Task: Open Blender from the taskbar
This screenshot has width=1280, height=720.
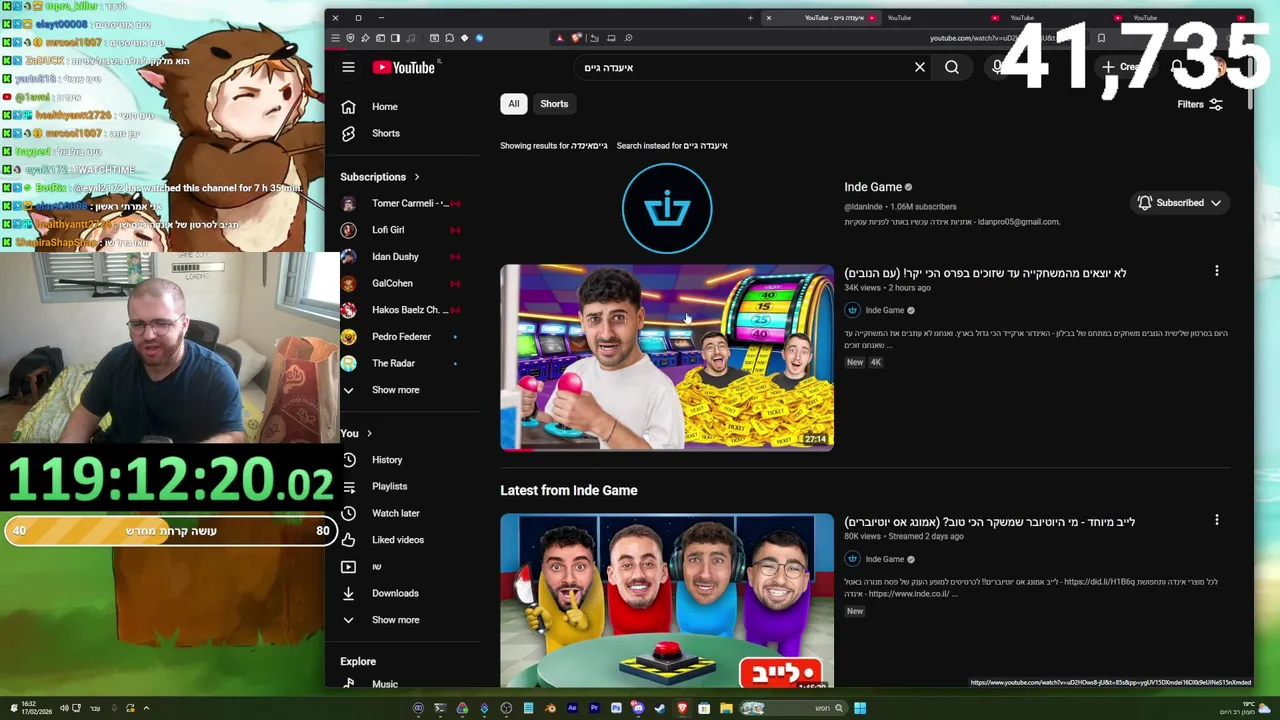Action: (x=551, y=708)
